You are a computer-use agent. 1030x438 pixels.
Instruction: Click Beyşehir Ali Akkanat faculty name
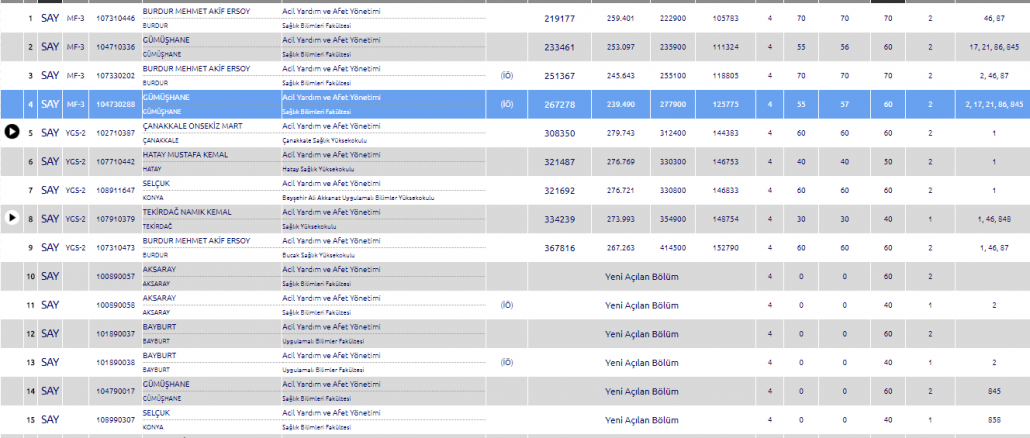(x=358, y=198)
